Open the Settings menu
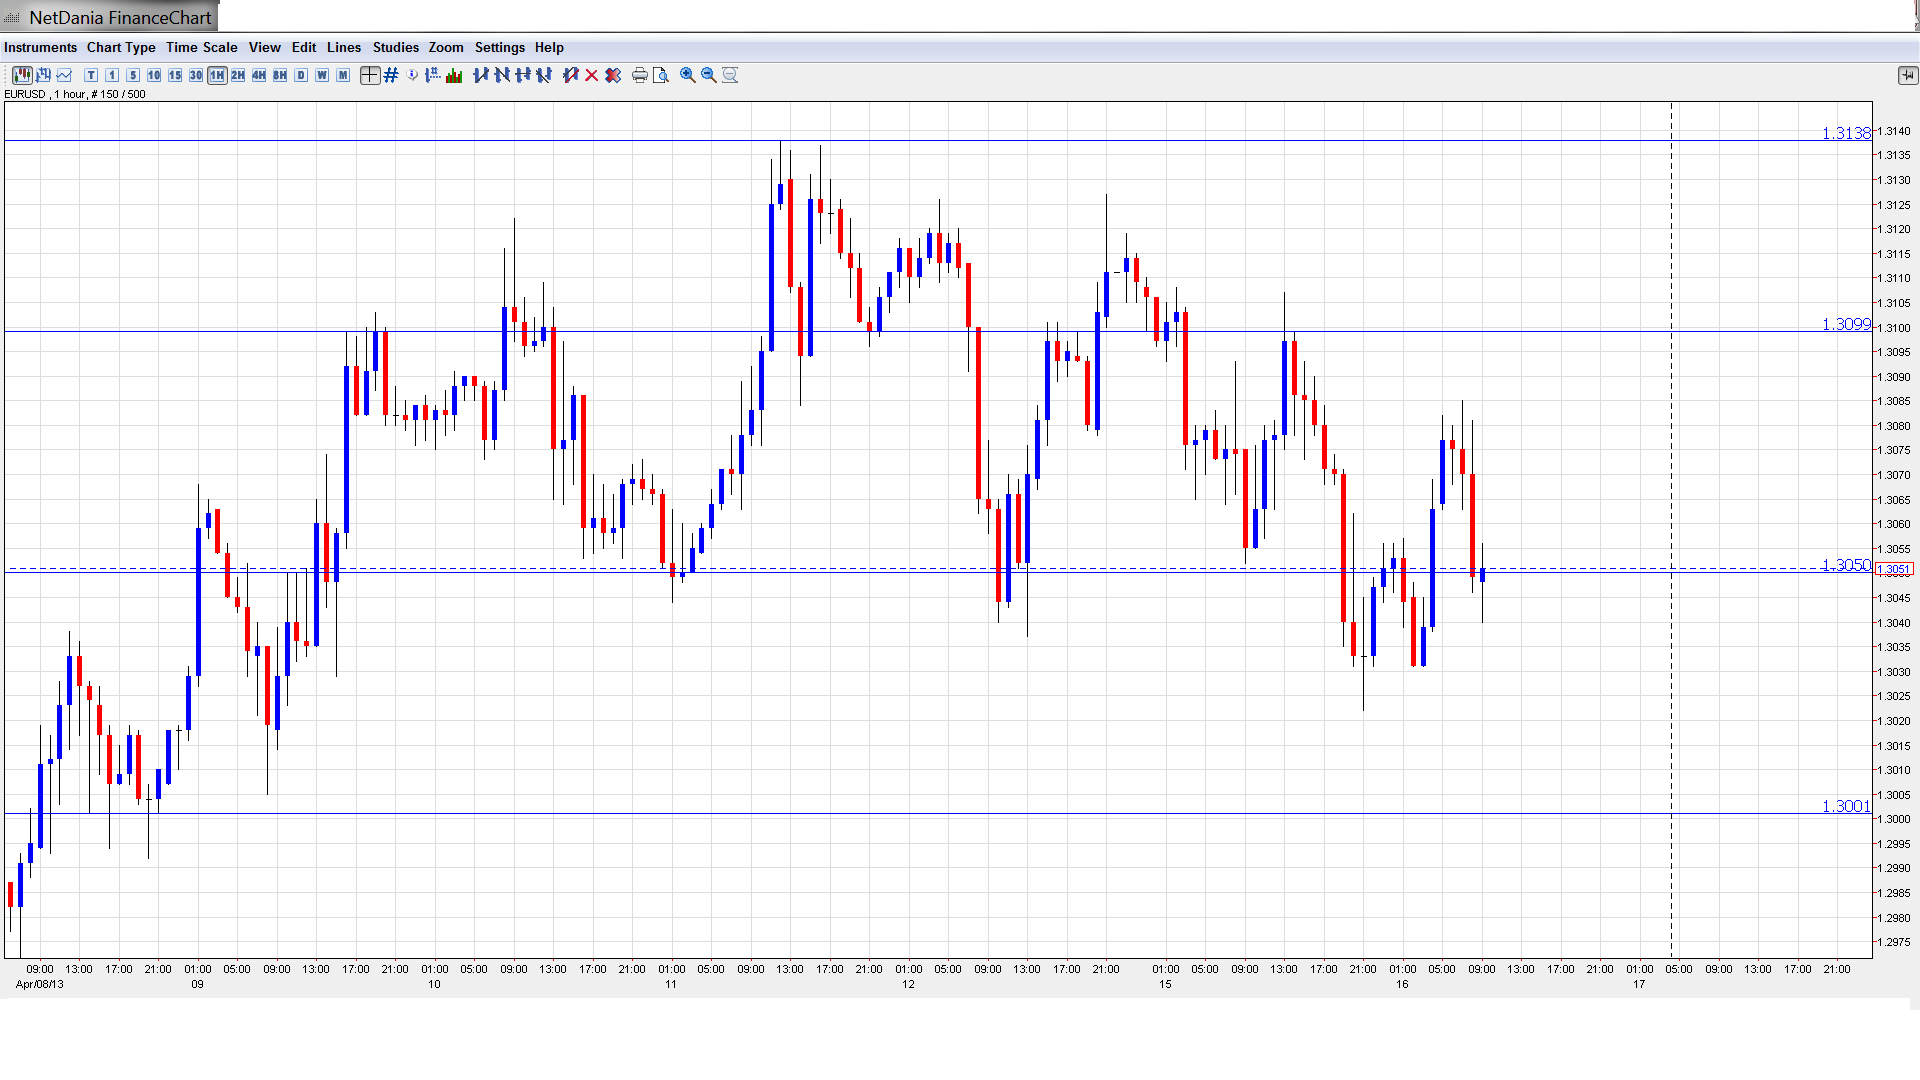The image size is (1920, 1080). coord(499,47)
